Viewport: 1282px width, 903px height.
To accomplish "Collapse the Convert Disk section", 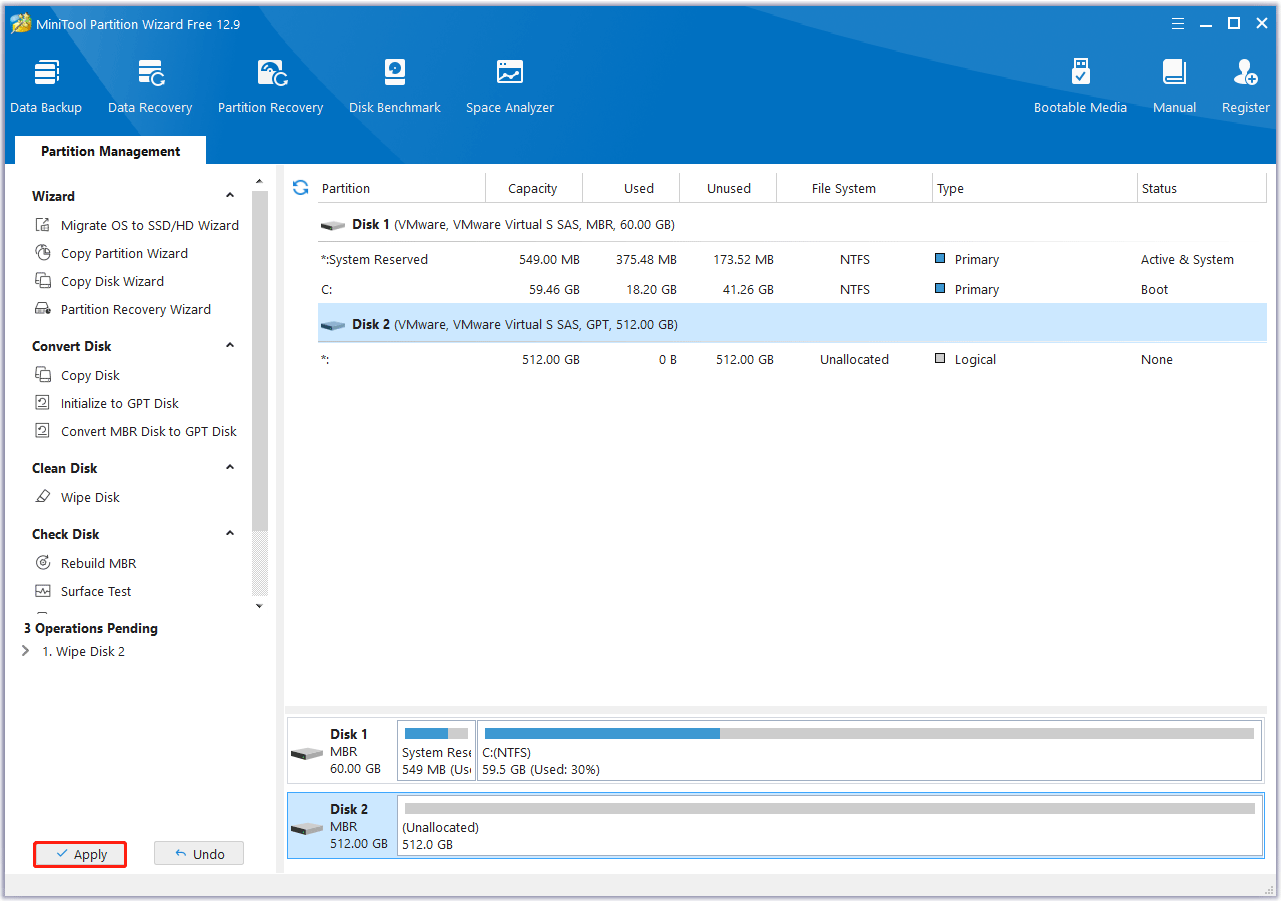I will click(x=229, y=346).
